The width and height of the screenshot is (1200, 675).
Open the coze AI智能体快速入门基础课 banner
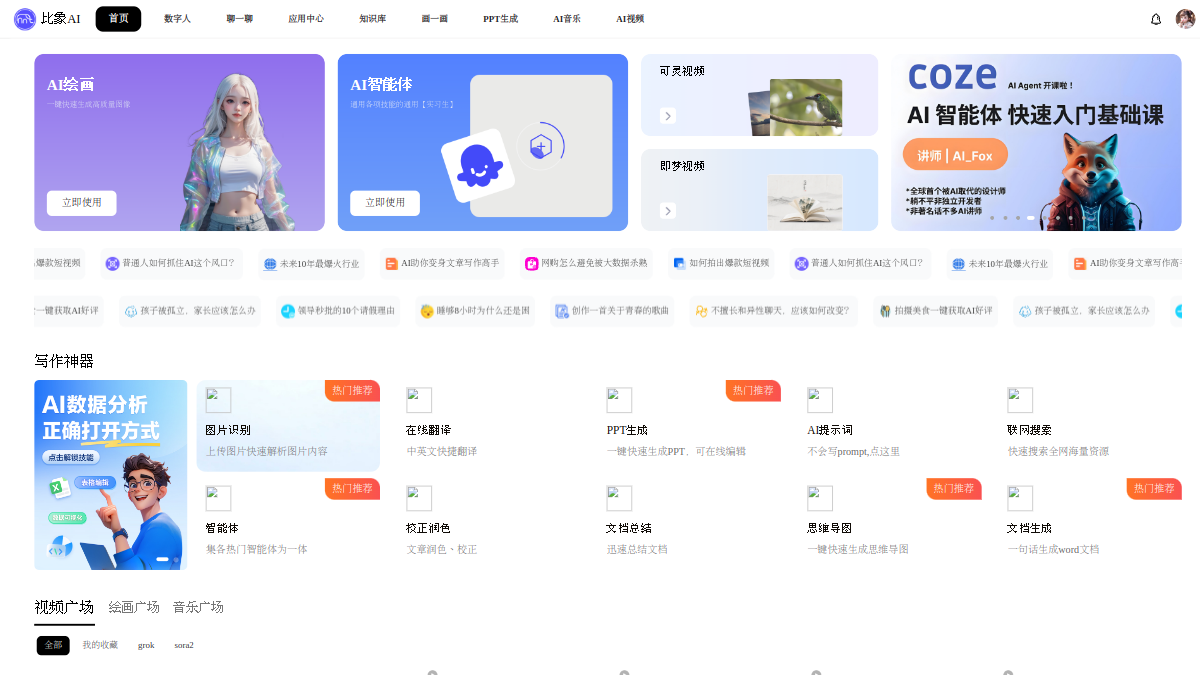[1036, 142]
